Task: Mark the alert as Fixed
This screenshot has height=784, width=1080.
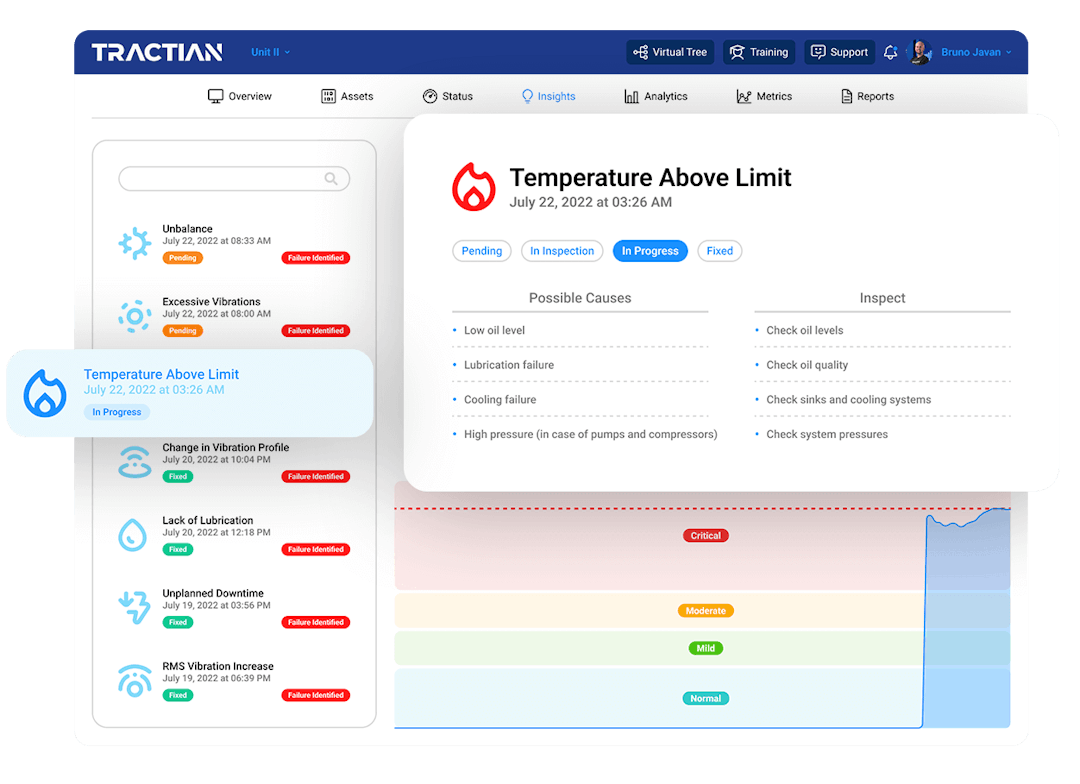Action: 719,251
